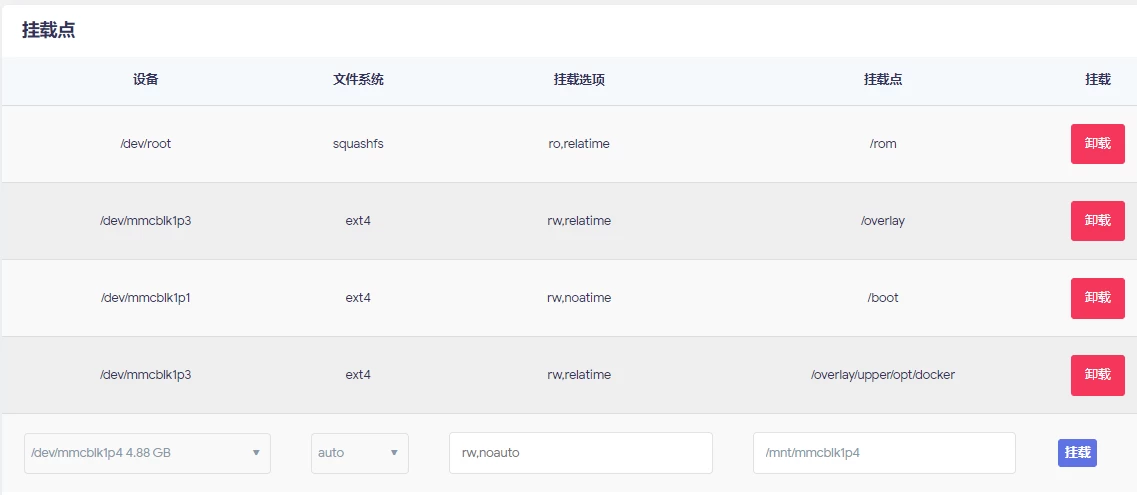This screenshot has height=495, width=1137.
Task: Open the /dev/mmcblk1p4 device dropdown
Action: pyautogui.click(x=147, y=453)
